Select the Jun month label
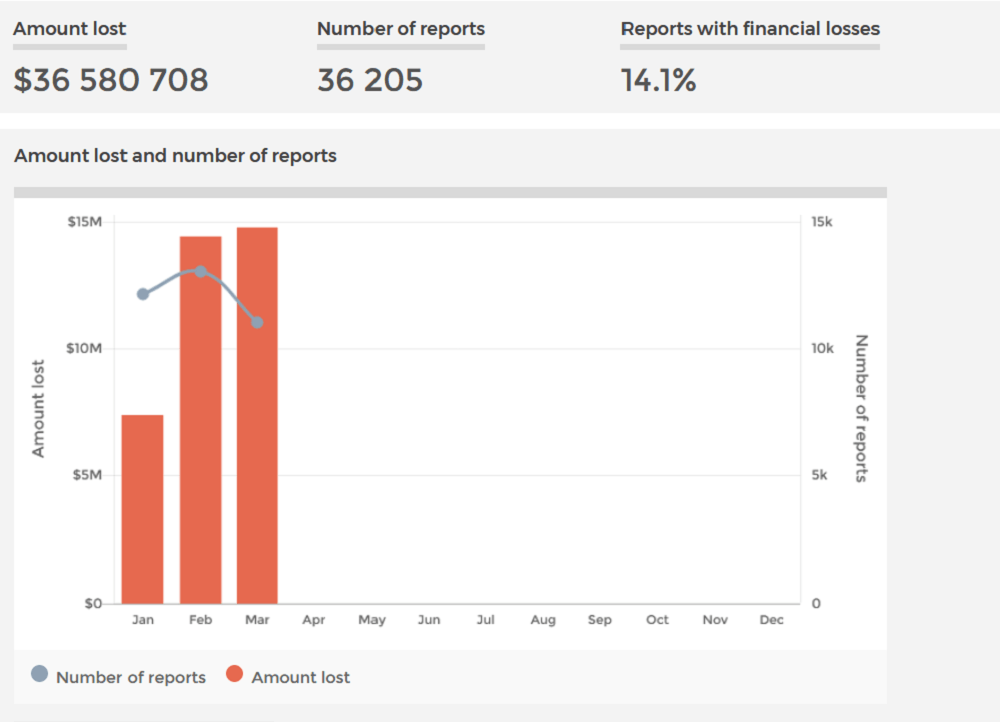The height and width of the screenshot is (722, 1000). (429, 620)
